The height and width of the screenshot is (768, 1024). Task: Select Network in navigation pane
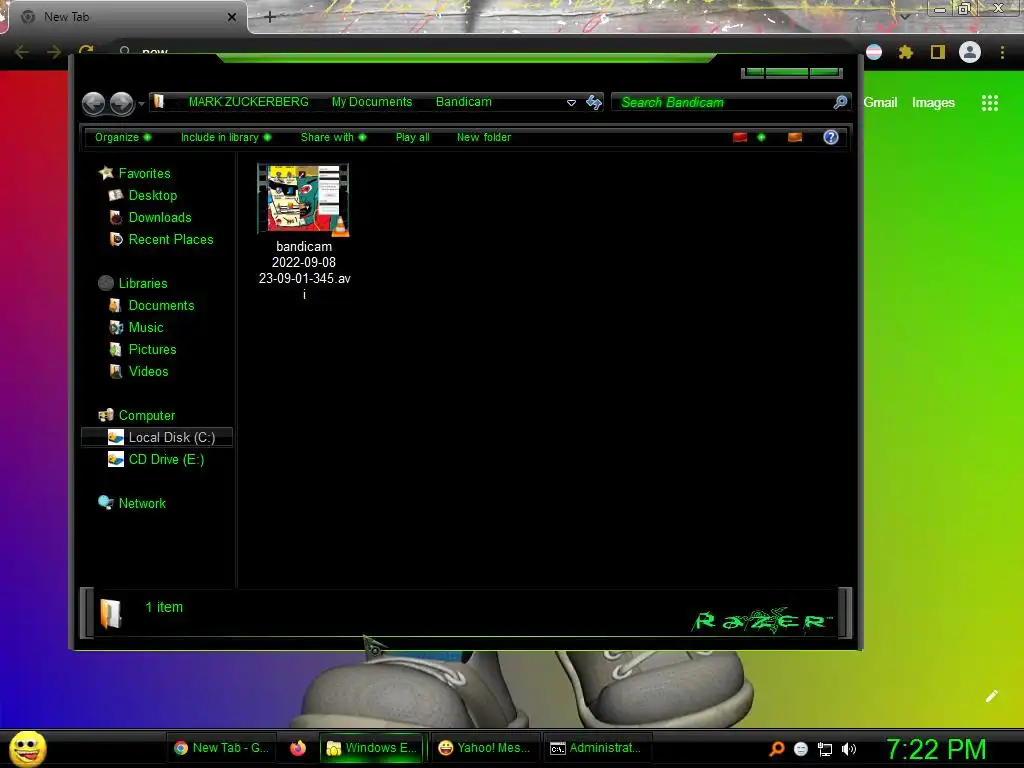coord(142,504)
